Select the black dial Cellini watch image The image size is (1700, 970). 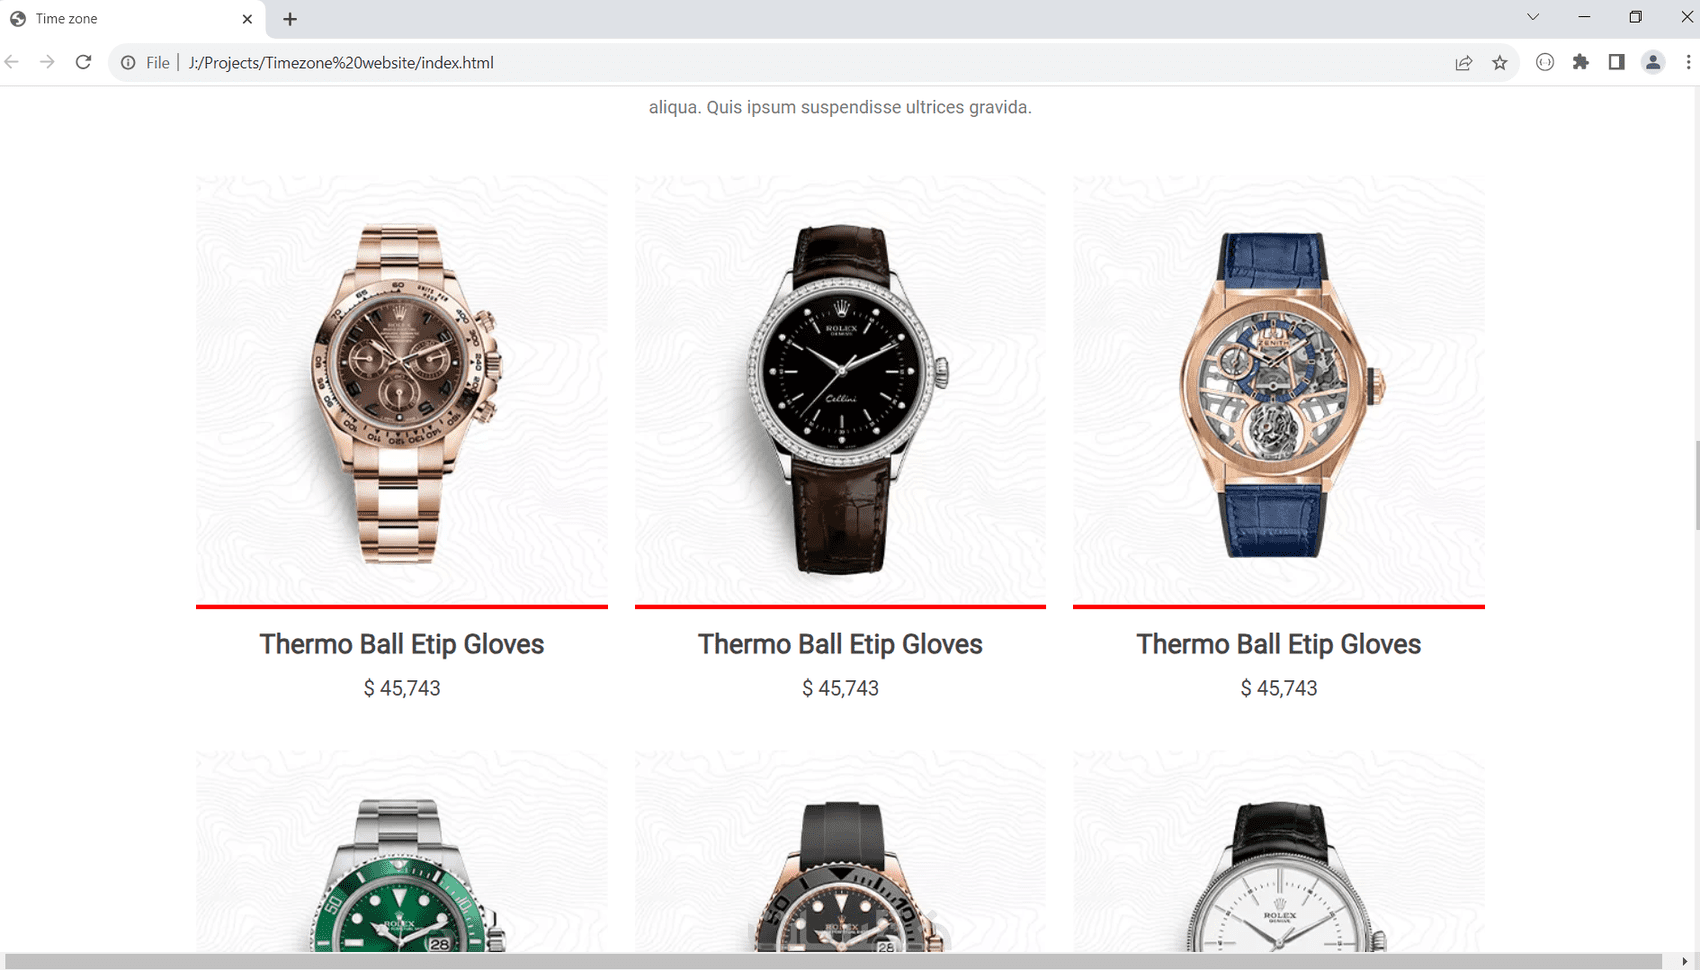(x=840, y=391)
